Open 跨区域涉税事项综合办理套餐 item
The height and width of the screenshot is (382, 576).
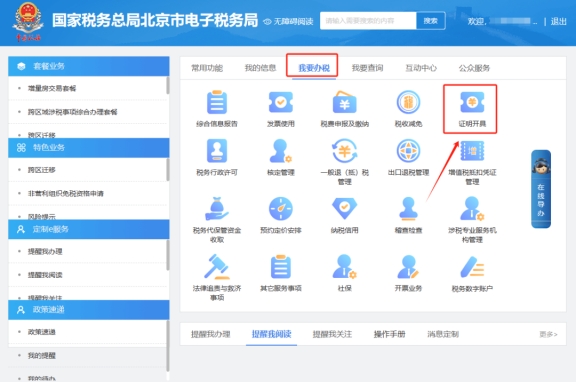[72, 112]
